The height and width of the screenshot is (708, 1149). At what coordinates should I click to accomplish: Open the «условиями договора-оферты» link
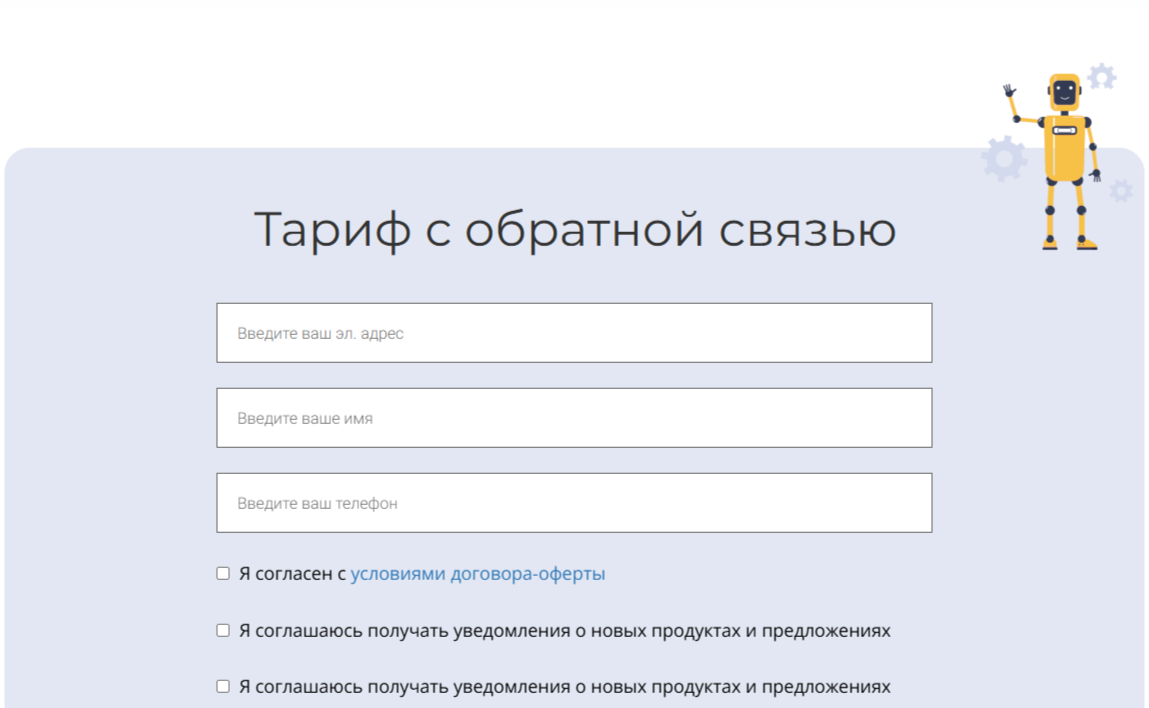tap(477, 574)
